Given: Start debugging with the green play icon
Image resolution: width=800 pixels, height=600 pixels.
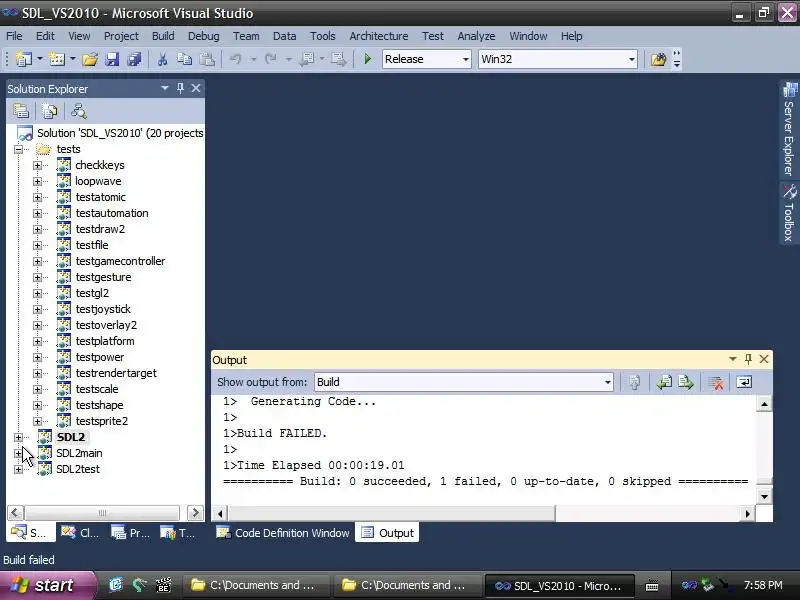Looking at the screenshot, I should [367, 59].
